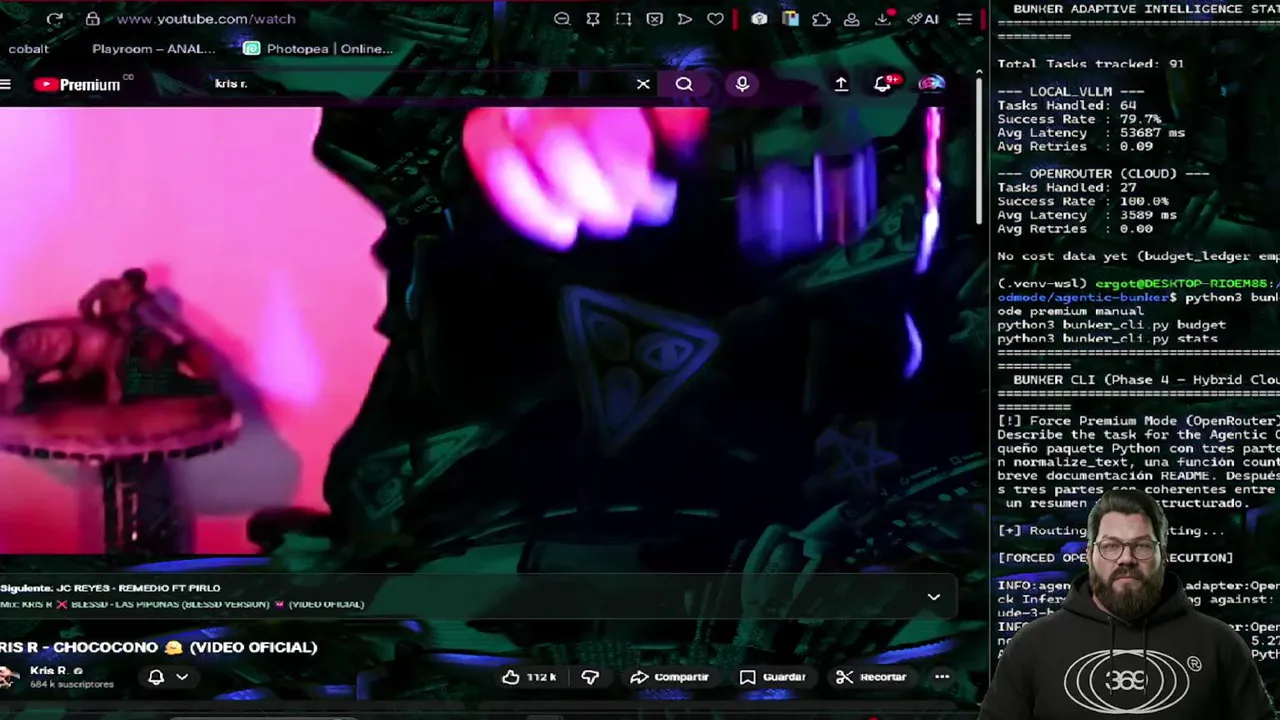Click the play arrow icon in browser toolbar
Image resolution: width=1280 pixels, height=720 pixels.
pos(685,19)
